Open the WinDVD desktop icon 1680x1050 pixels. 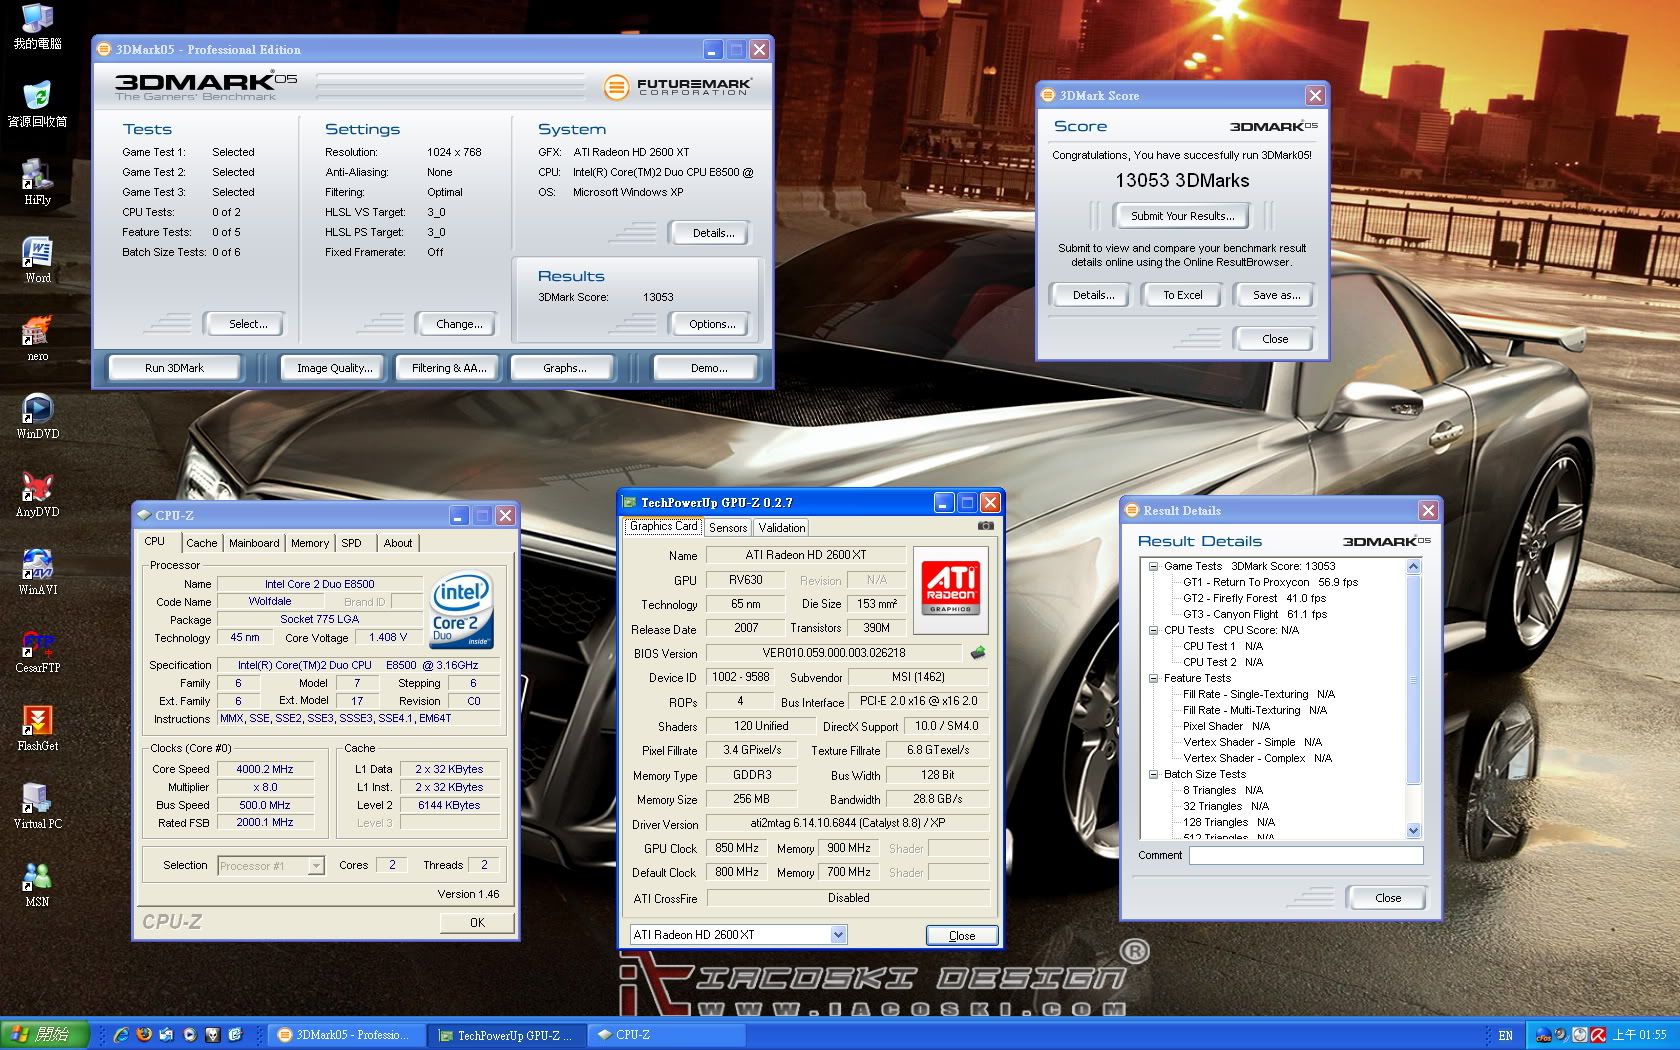(x=37, y=415)
